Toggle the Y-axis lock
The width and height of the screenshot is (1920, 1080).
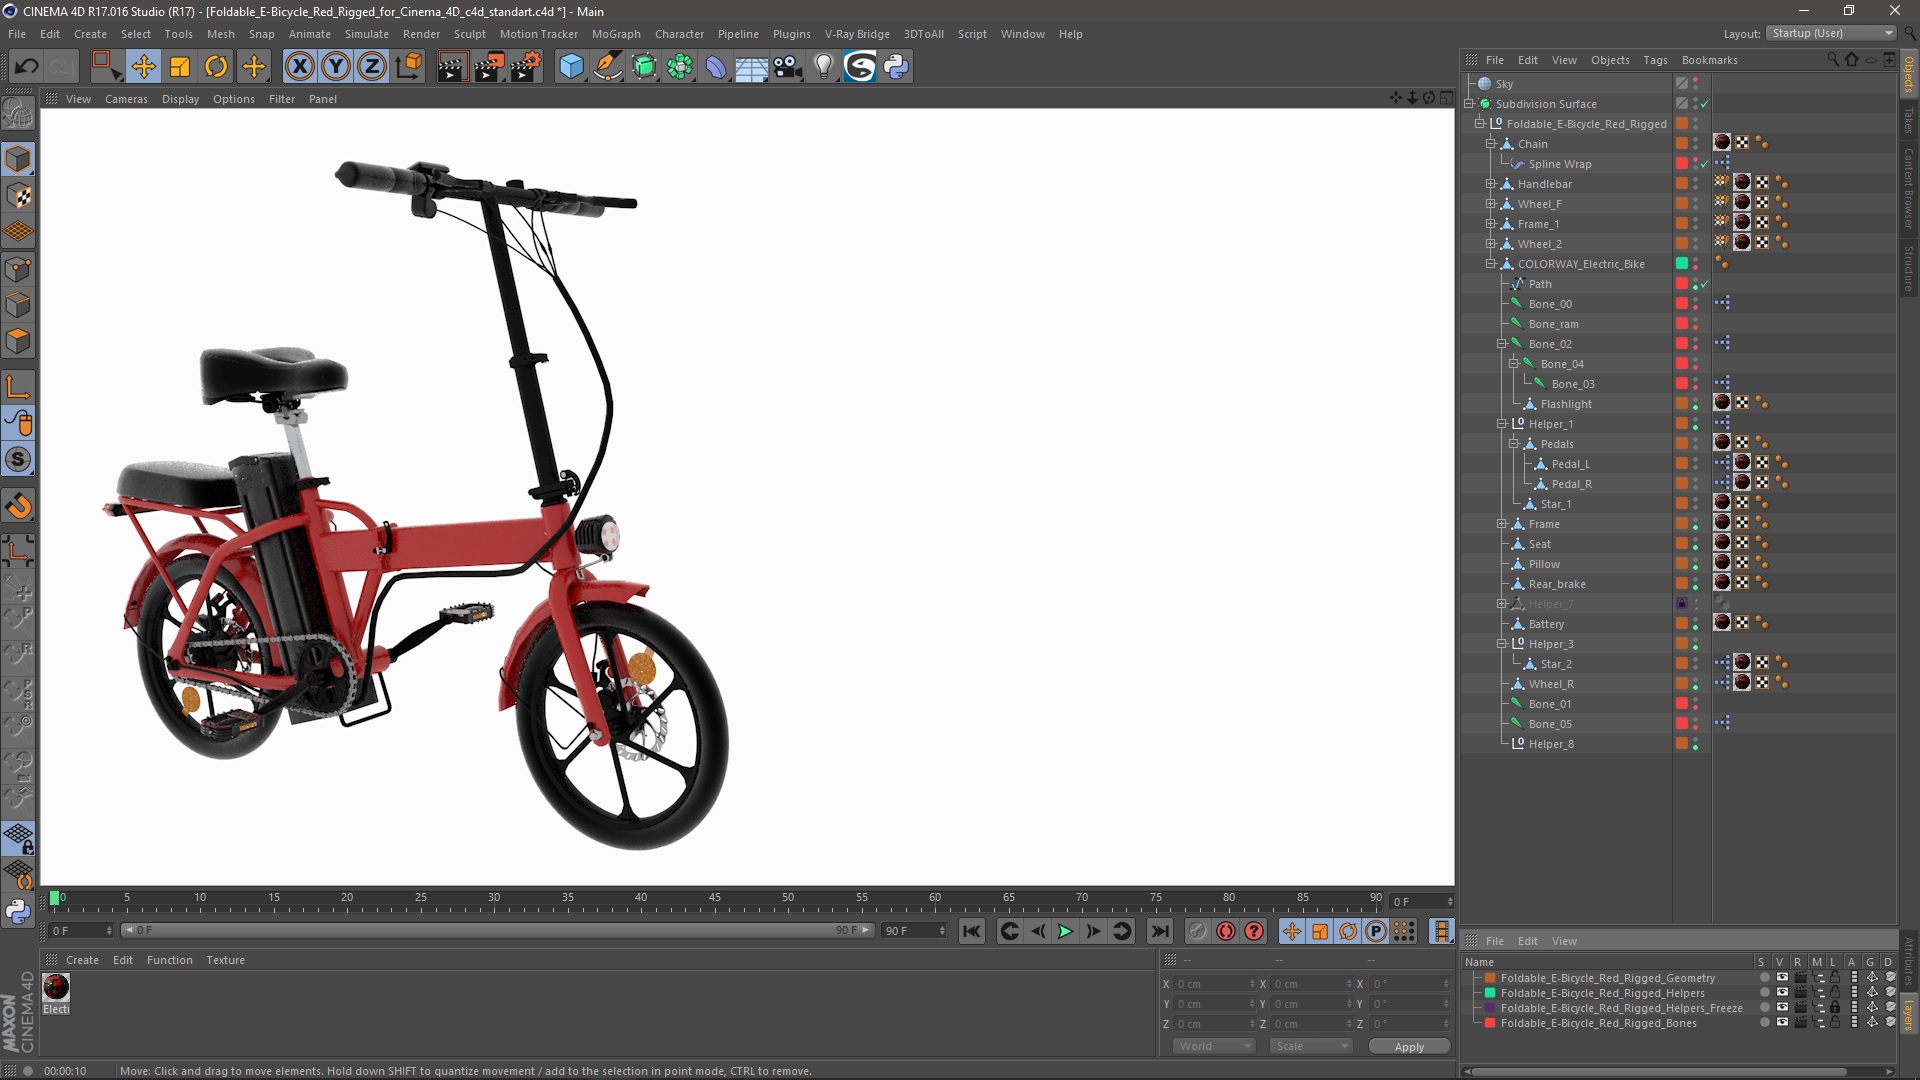[x=336, y=67]
